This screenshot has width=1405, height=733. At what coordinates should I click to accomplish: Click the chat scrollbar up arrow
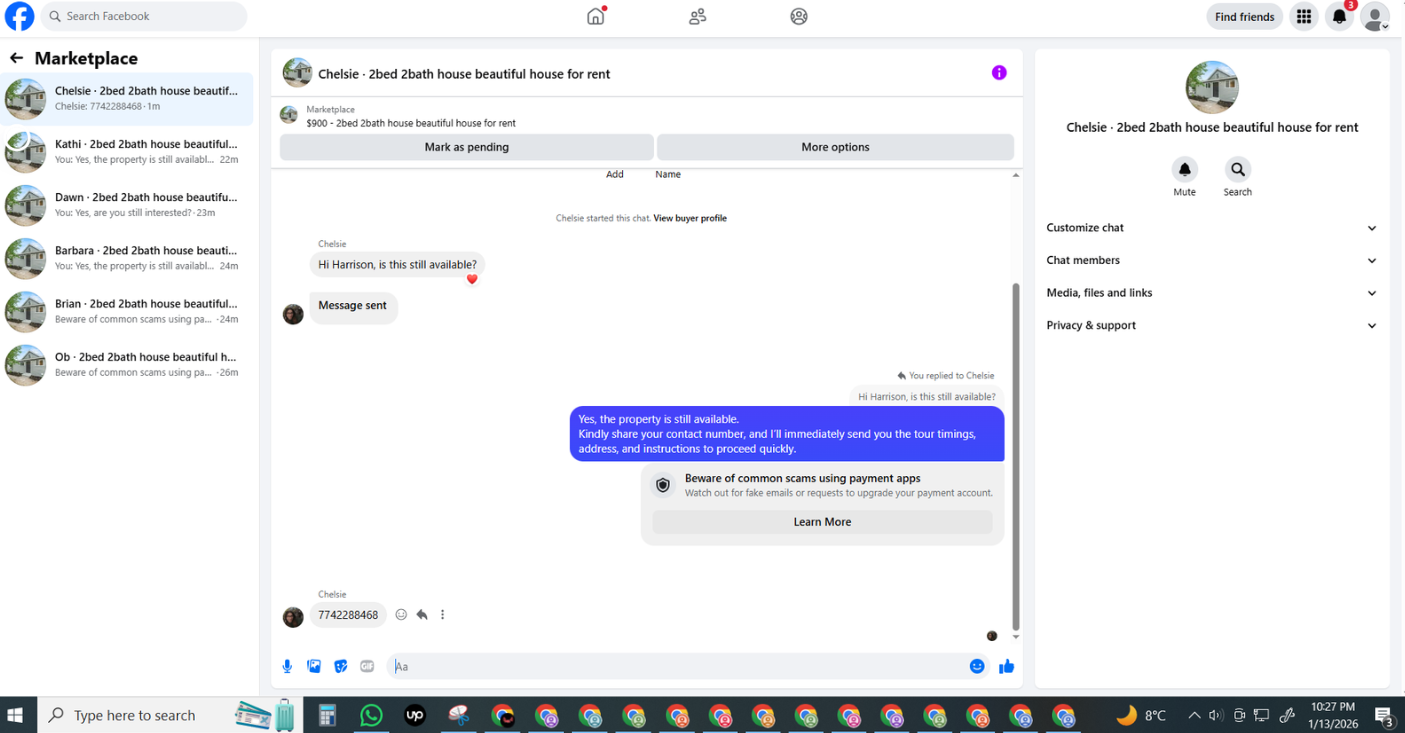[1016, 175]
